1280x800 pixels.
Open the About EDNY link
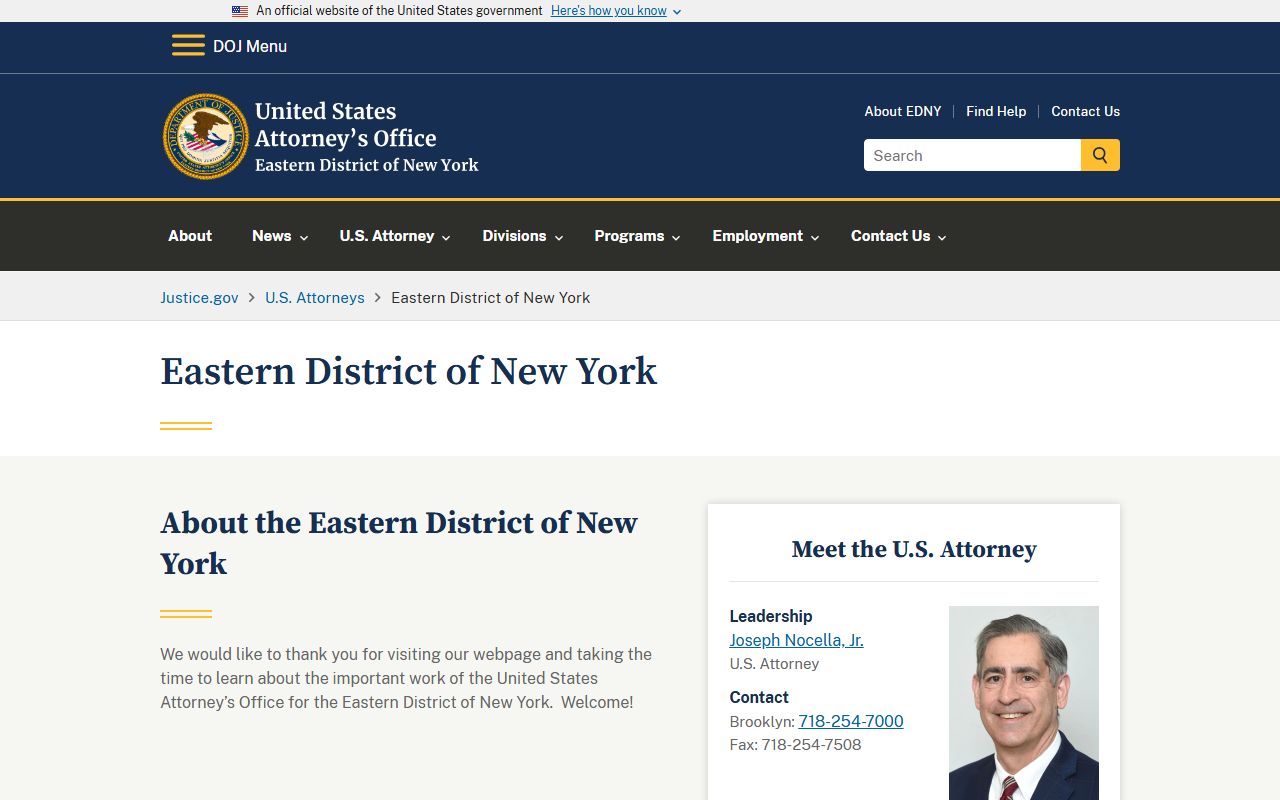pos(903,111)
